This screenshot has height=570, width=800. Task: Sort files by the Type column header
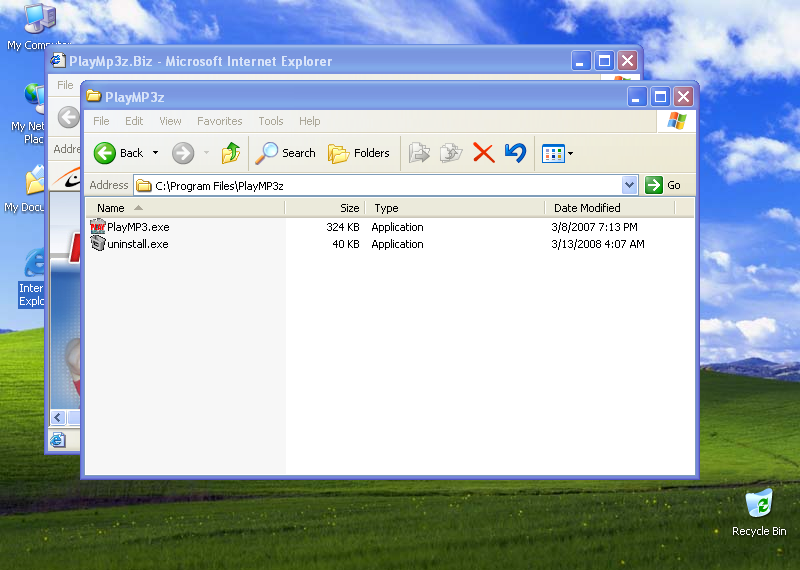(x=455, y=208)
